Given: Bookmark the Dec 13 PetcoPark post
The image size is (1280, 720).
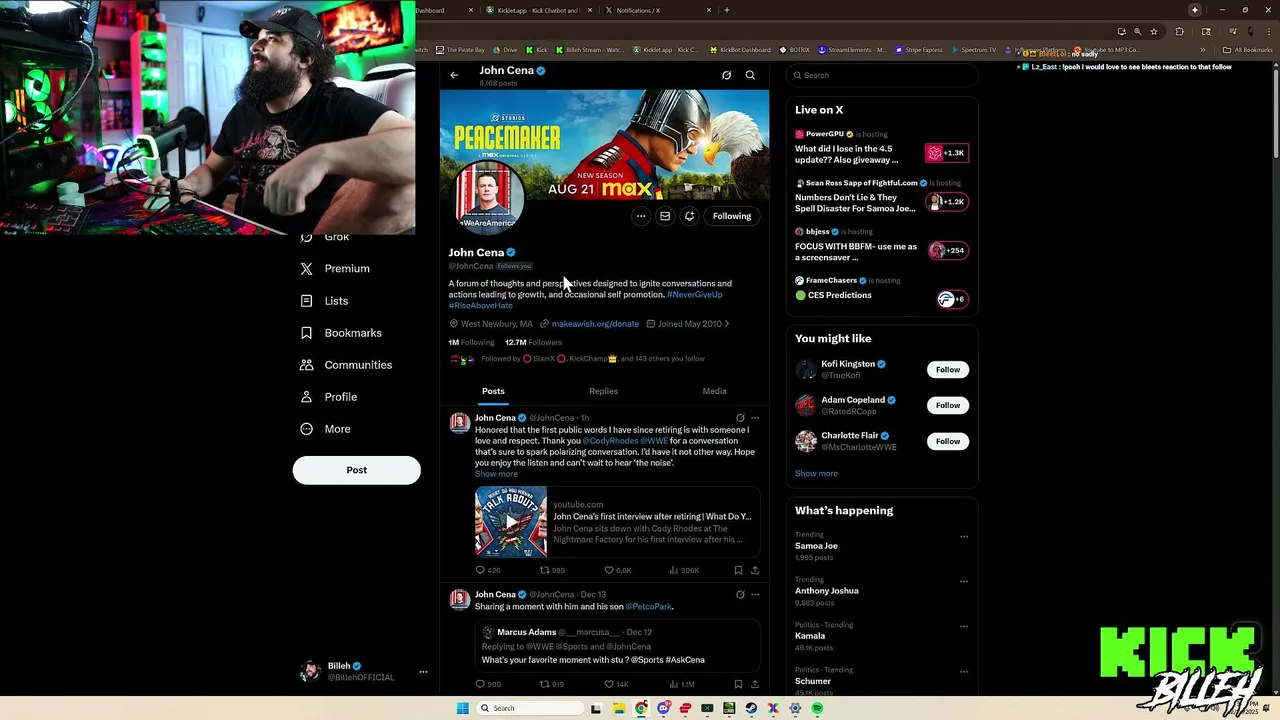Looking at the screenshot, I should [738, 684].
